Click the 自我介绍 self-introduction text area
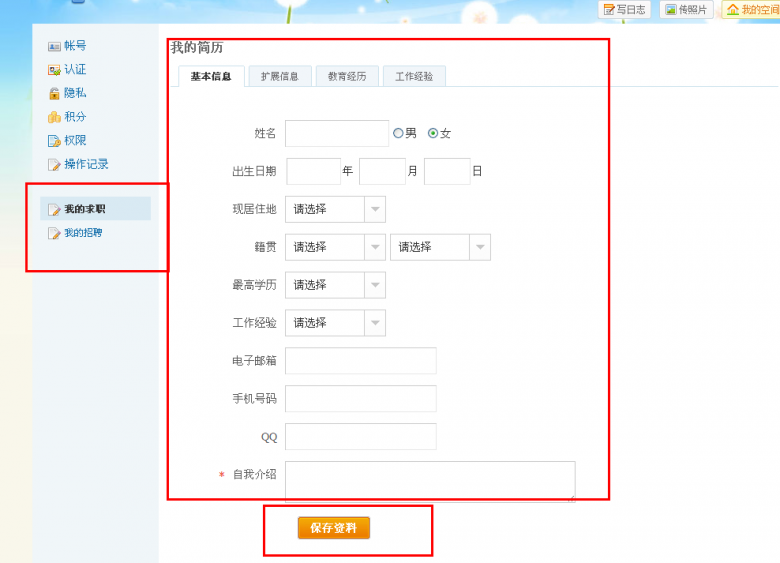The width and height of the screenshot is (780, 563). pos(430,480)
